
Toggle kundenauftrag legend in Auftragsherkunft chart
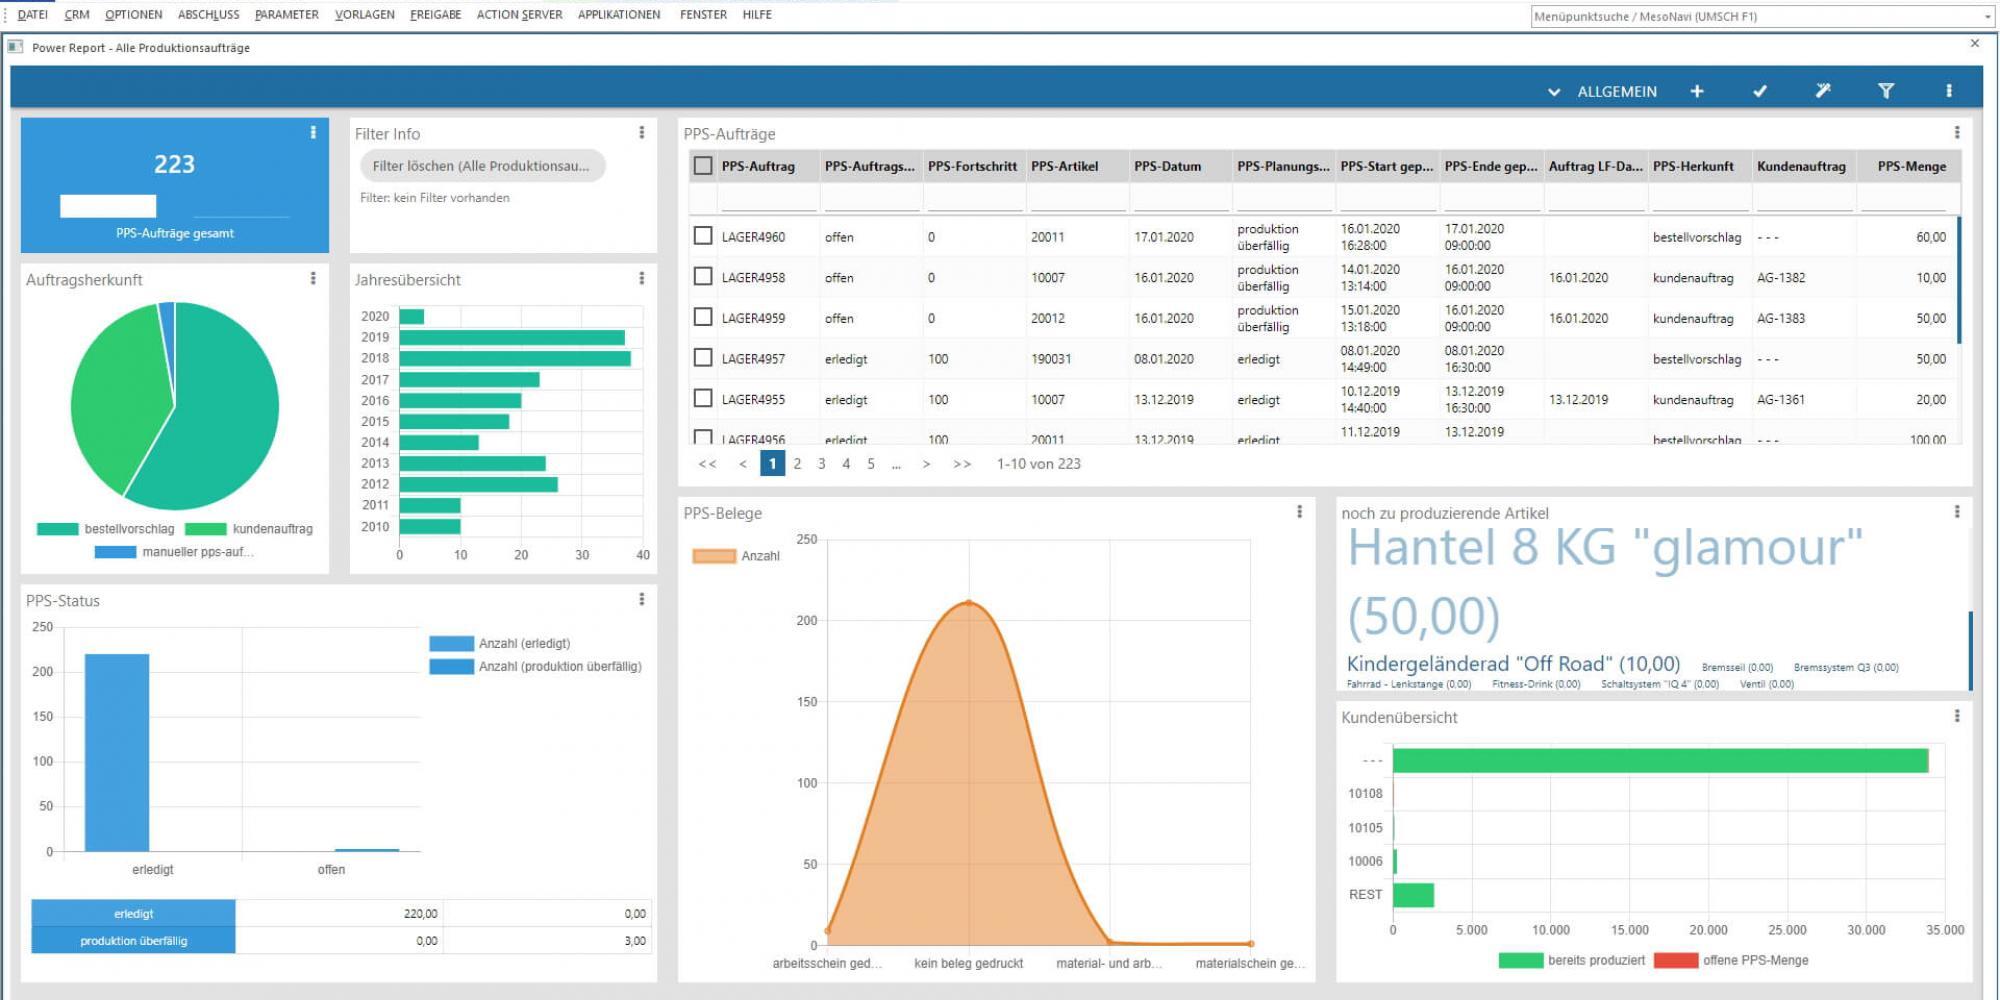tap(249, 529)
